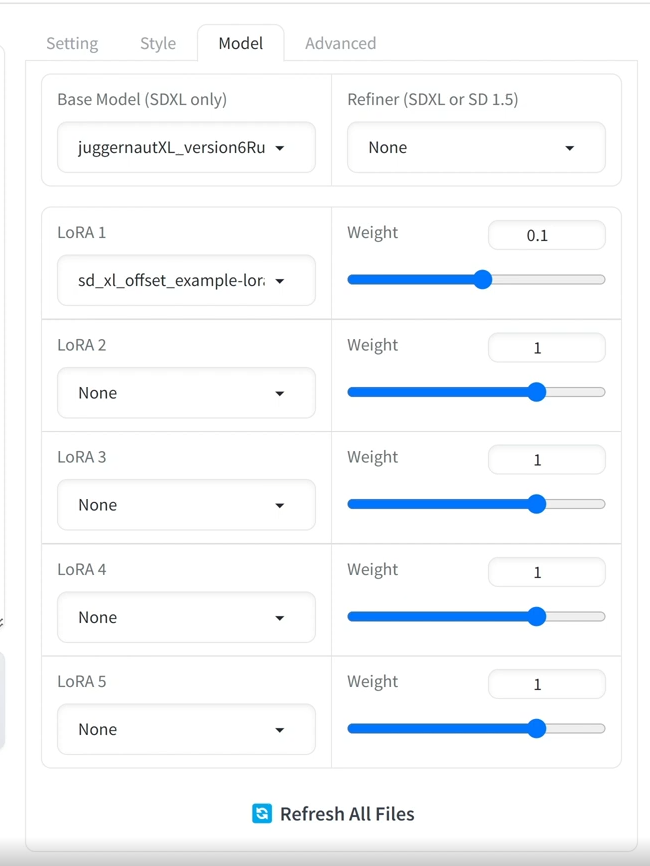This screenshot has height=866, width=650.
Task: Open the Style tab
Action: click(x=158, y=43)
